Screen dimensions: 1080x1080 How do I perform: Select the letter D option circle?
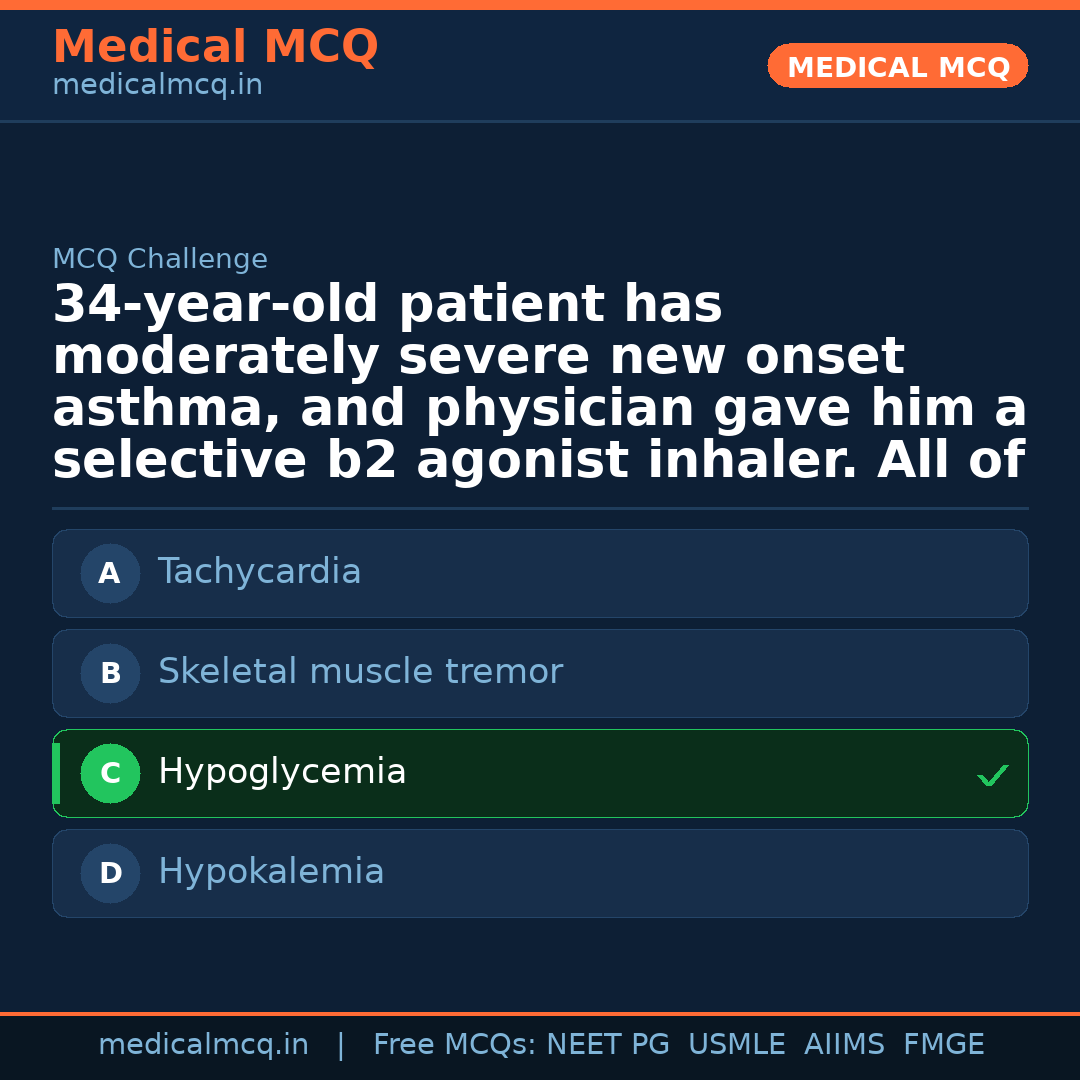[x=110, y=874]
